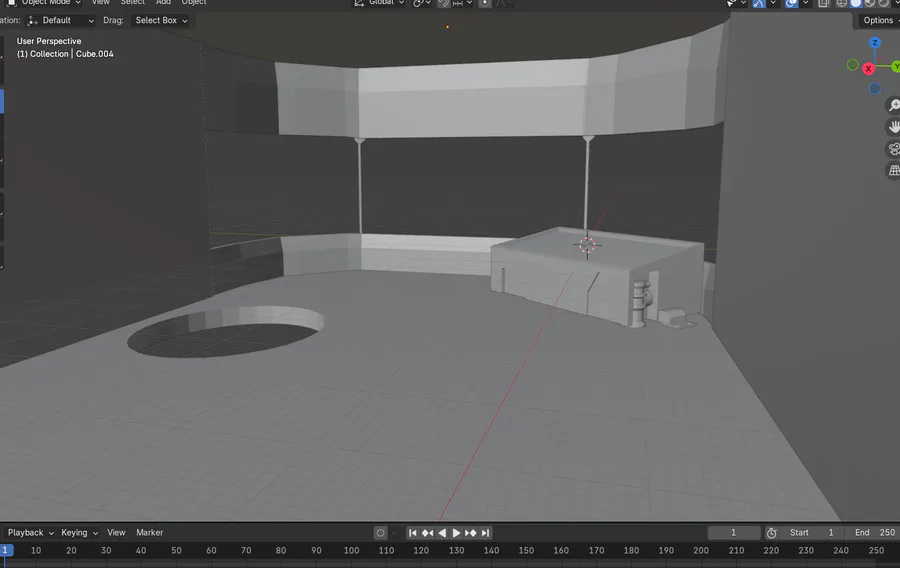Switch to material preview shading
The image size is (900, 568).
pyautogui.click(x=870, y=3)
